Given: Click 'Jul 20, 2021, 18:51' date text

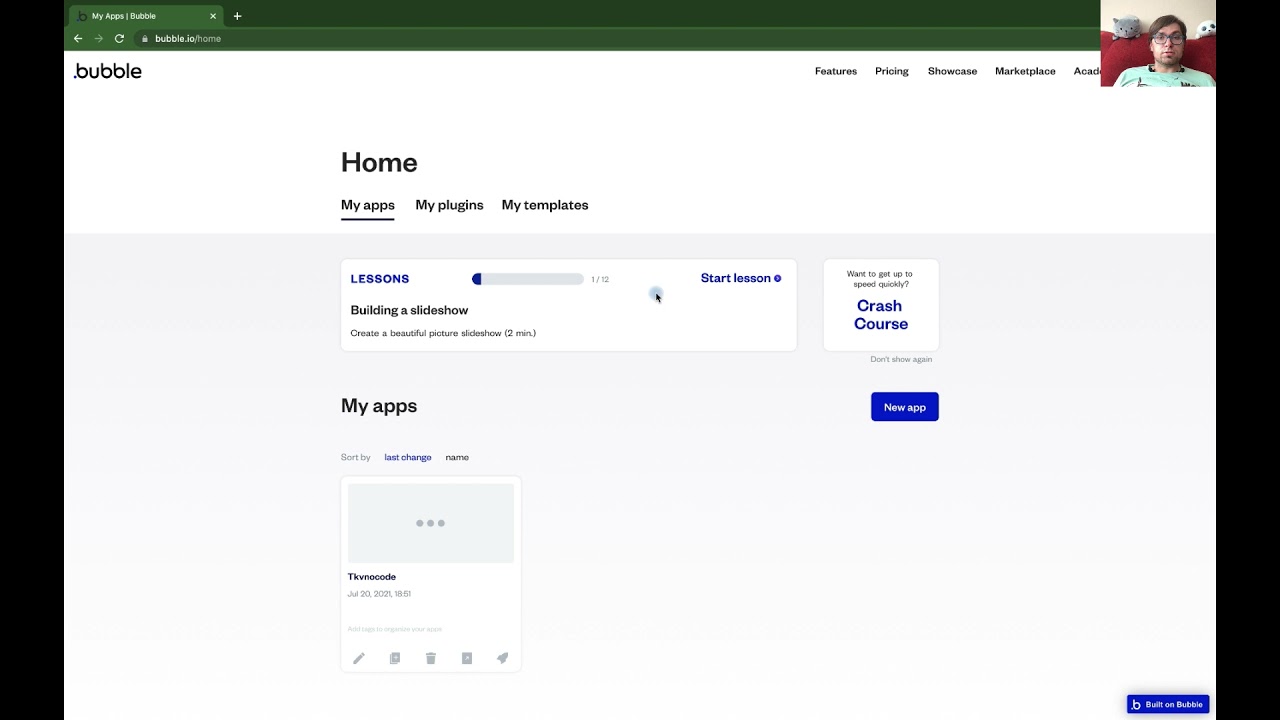Looking at the screenshot, I should pyautogui.click(x=379, y=594).
